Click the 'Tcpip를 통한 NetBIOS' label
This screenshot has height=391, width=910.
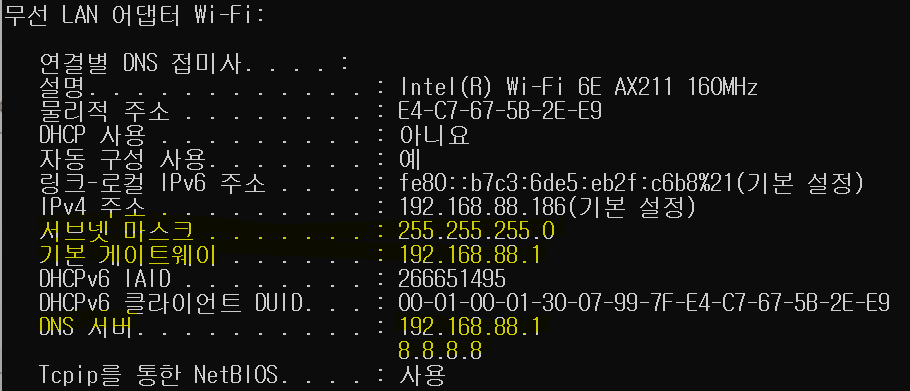click(158, 375)
